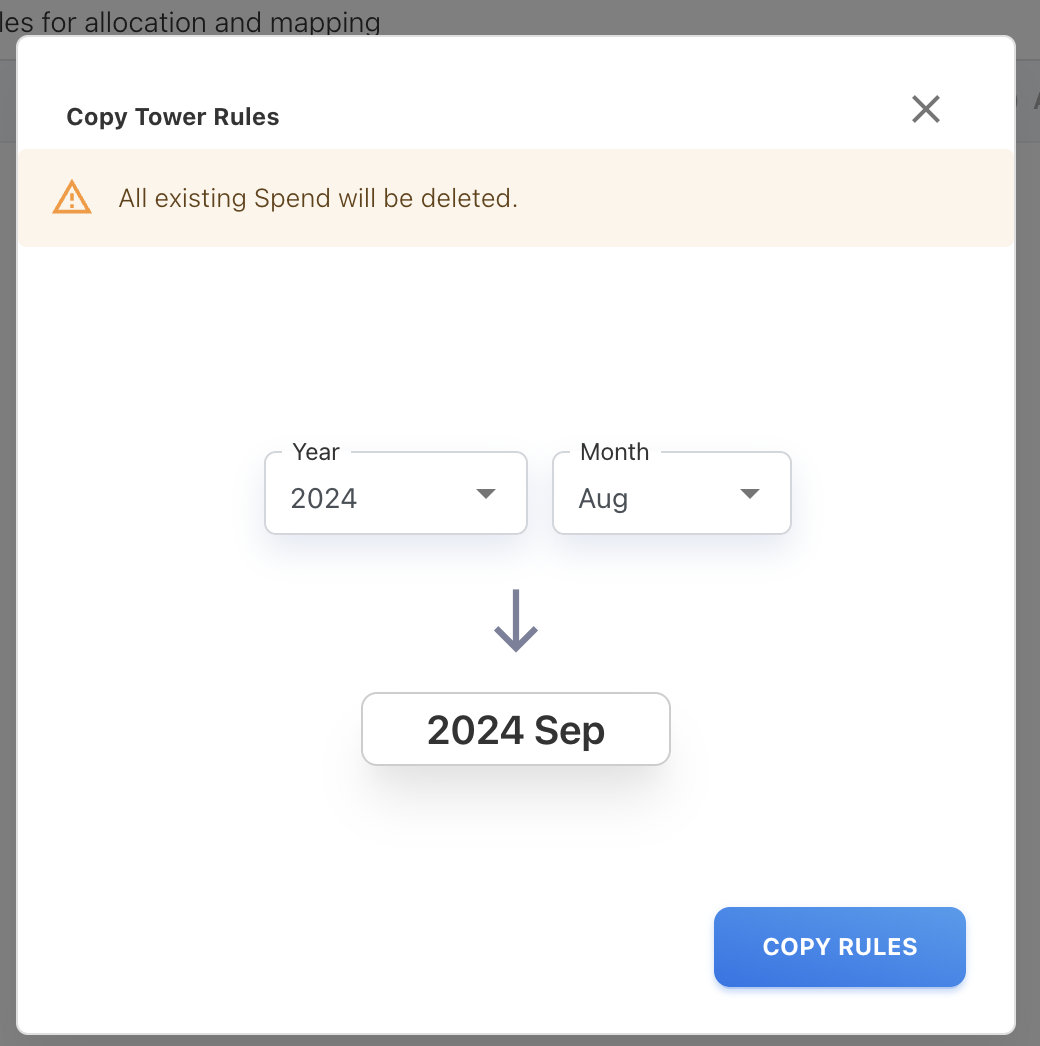Click the downward arrow above 2024 Sep
This screenshot has height=1046, width=1040.
(516, 621)
